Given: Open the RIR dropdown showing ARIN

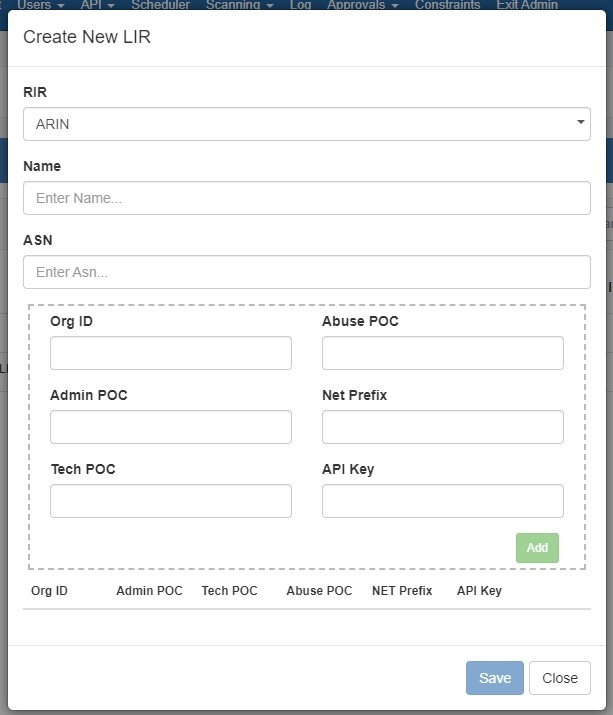Looking at the screenshot, I should (306, 124).
